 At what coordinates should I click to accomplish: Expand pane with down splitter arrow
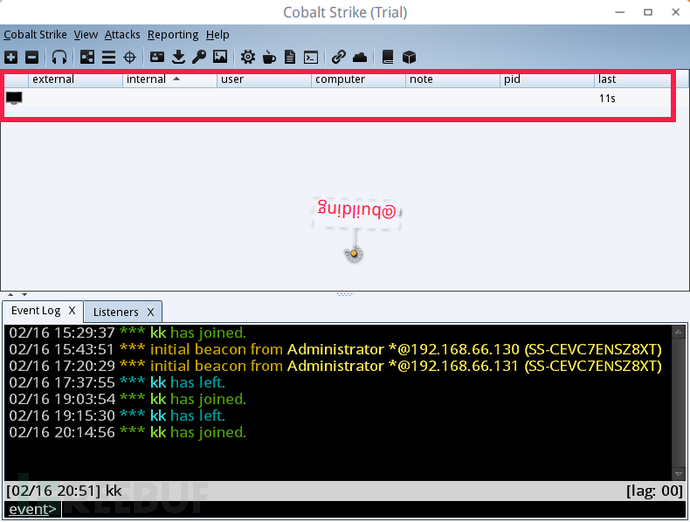[x=25, y=294]
